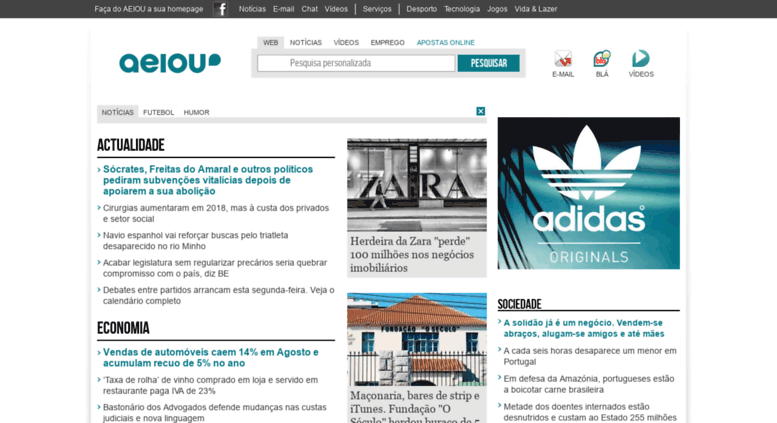Viewport: 777px width, 423px height.
Task: Switch to the HUMOR content tab
Action: click(196, 112)
